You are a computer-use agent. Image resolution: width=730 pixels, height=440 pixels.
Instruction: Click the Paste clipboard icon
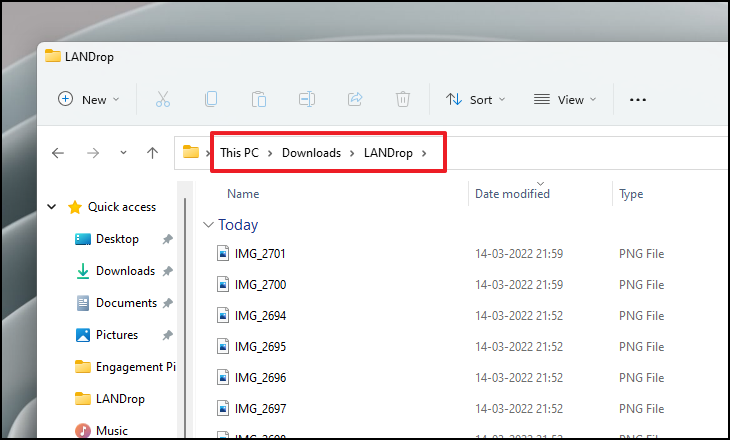[x=259, y=99]
